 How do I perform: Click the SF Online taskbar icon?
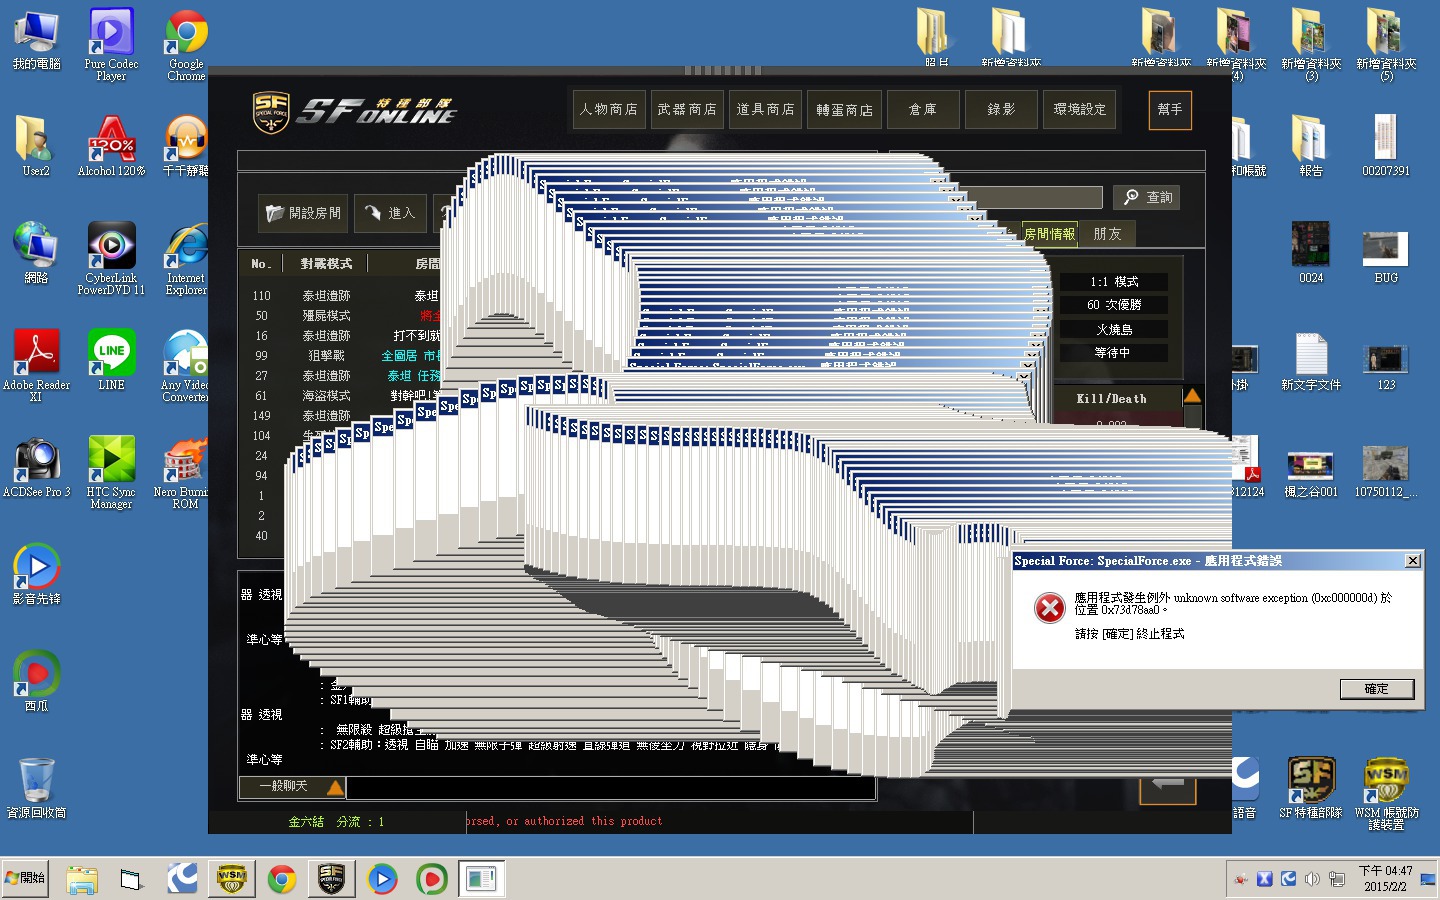tap(331, 879)
